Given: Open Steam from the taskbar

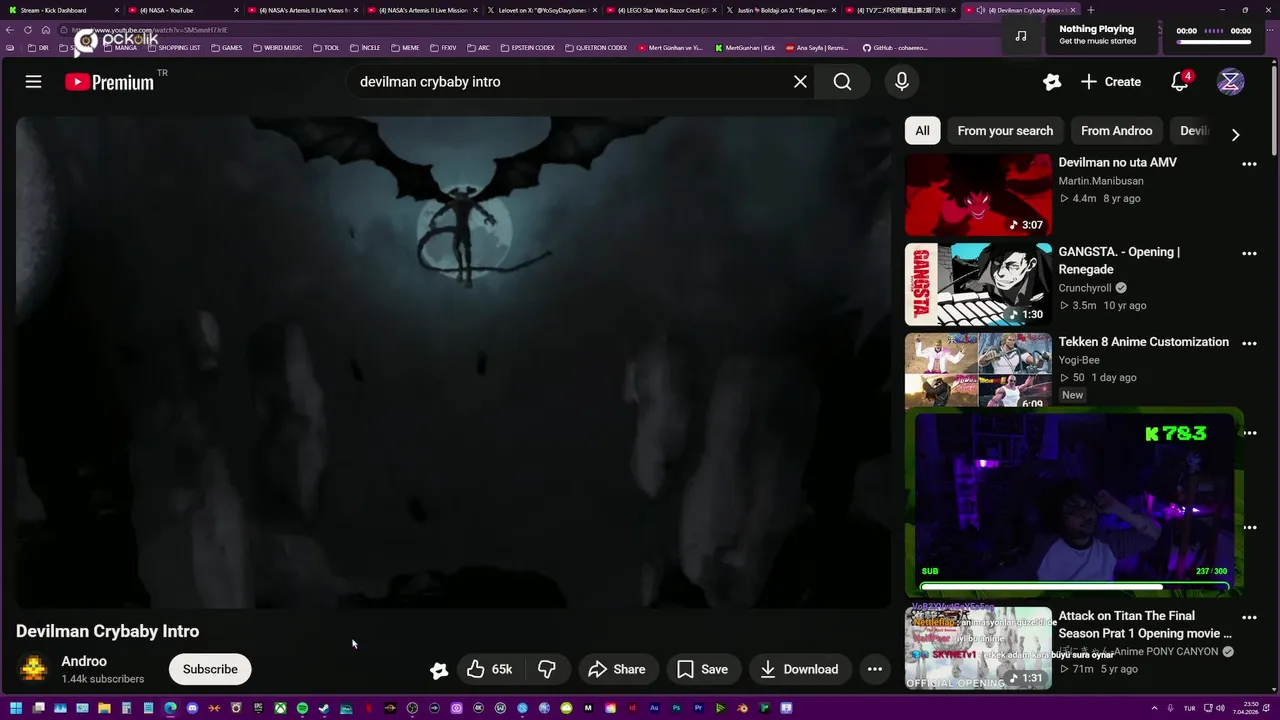Looking at the screenshot, I should [x=324, y=708].
